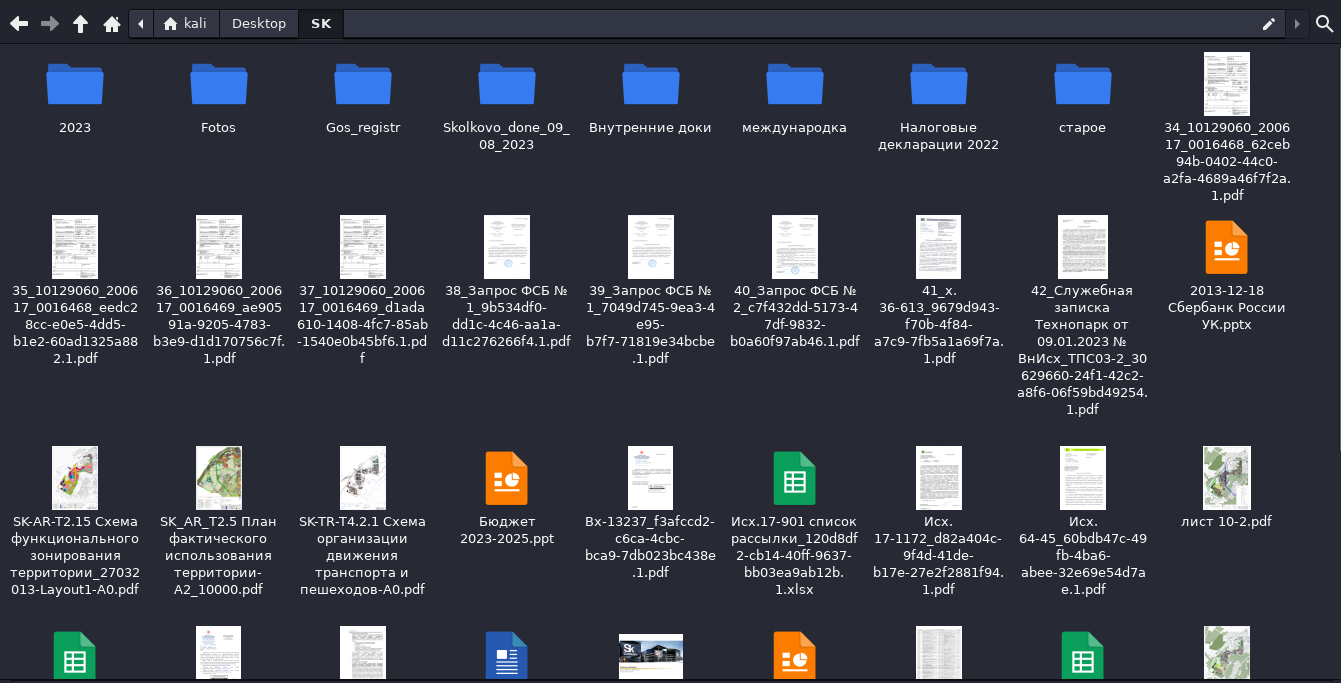
Task: Edit the location path with pencil icon
Action: 1269,23
